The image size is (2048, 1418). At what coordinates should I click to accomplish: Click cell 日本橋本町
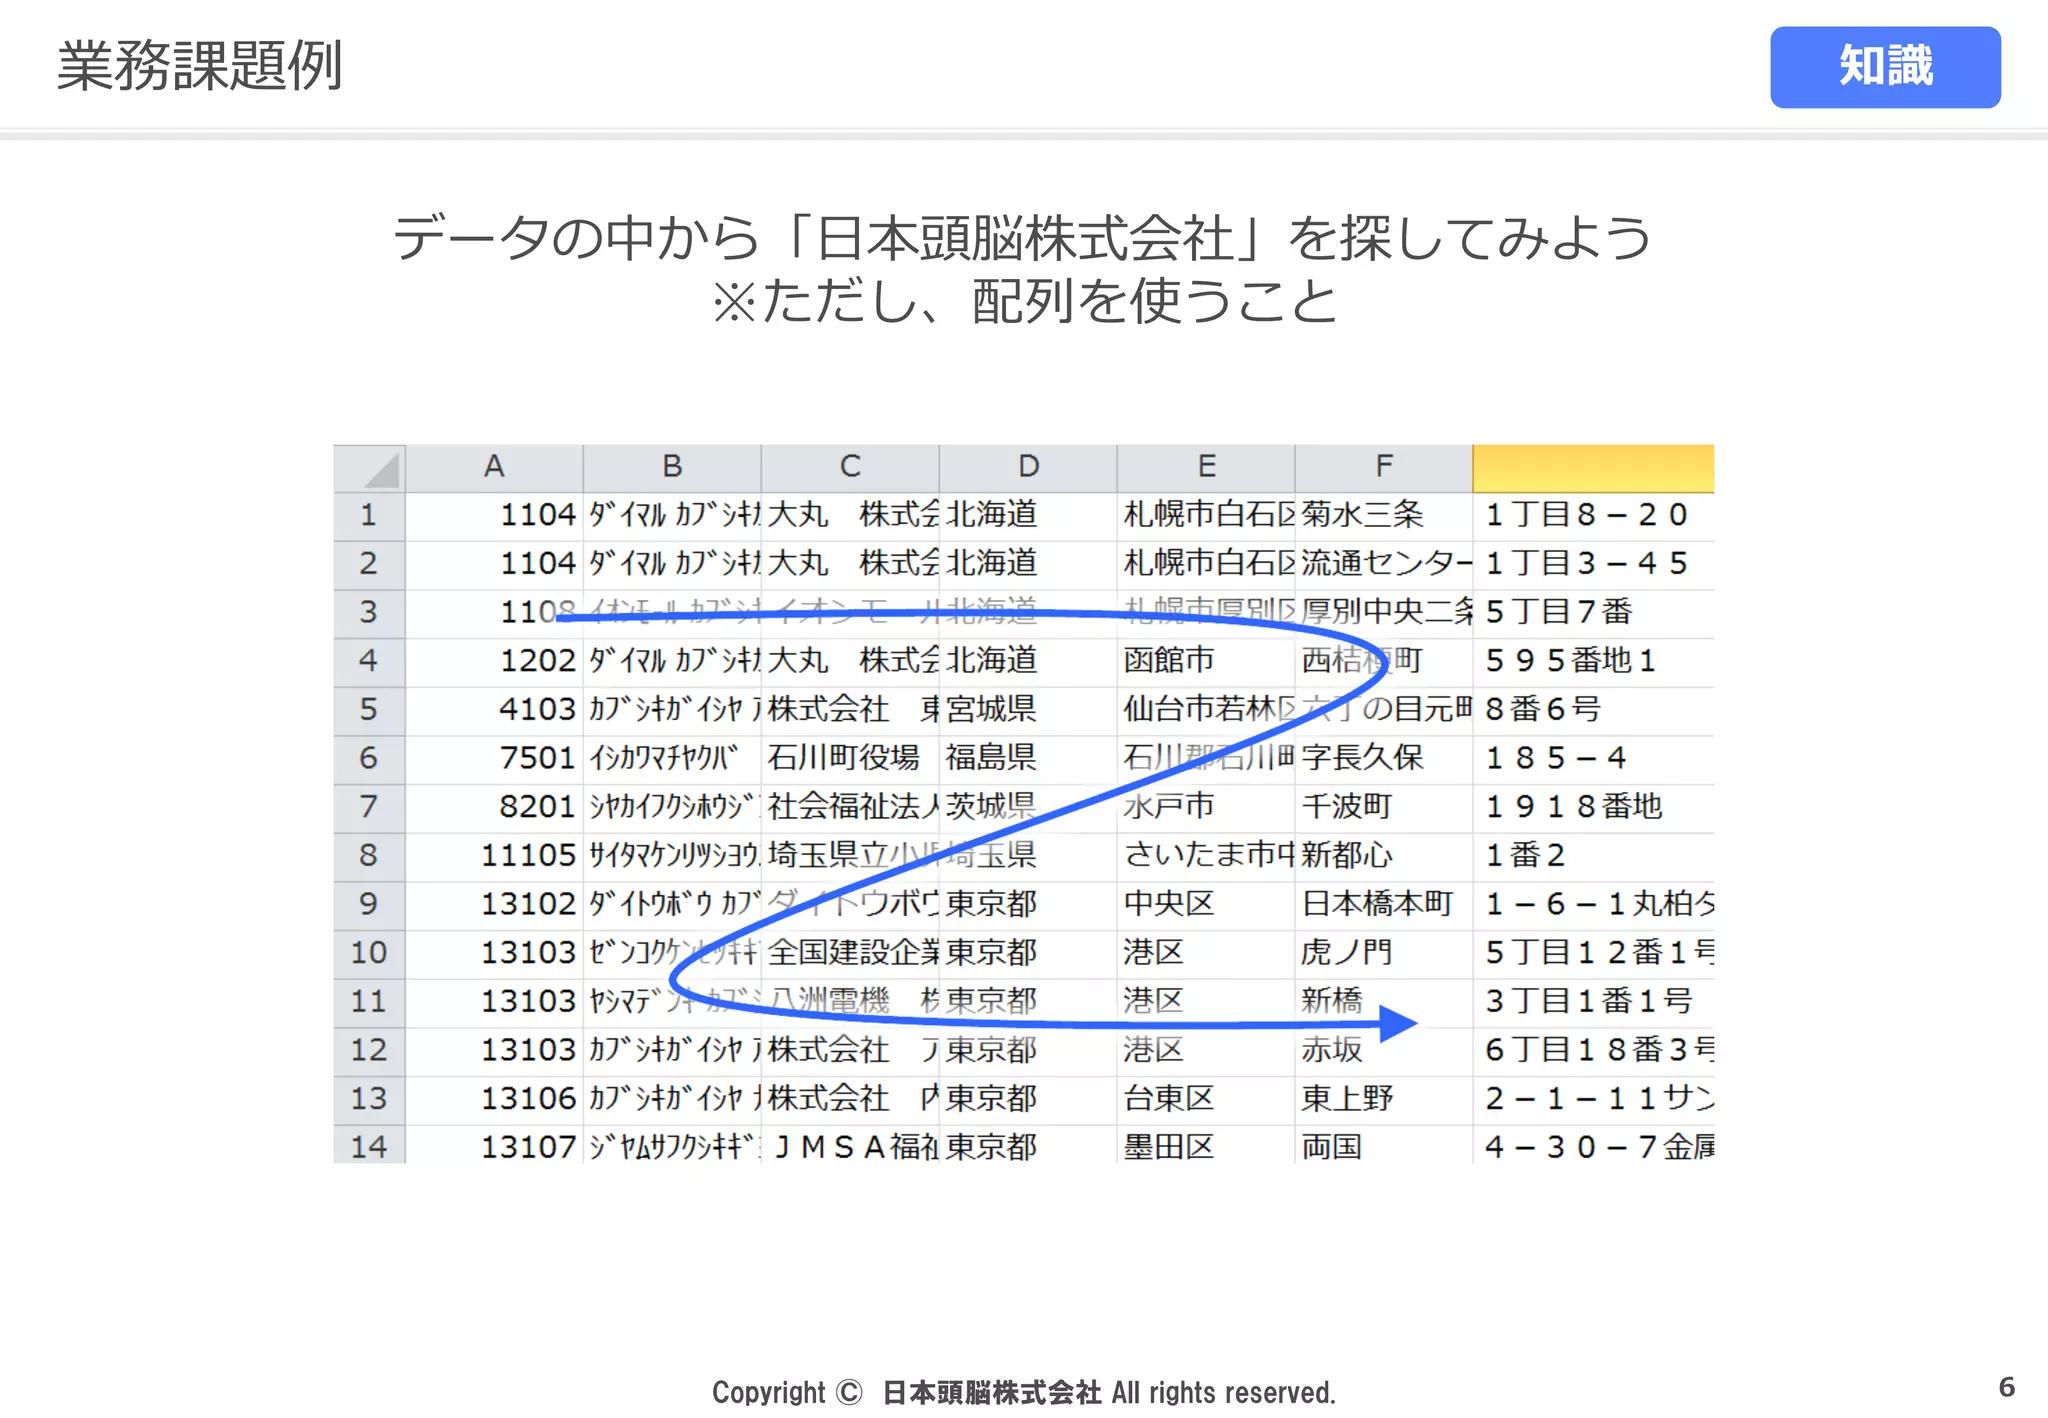[1384, 905]
